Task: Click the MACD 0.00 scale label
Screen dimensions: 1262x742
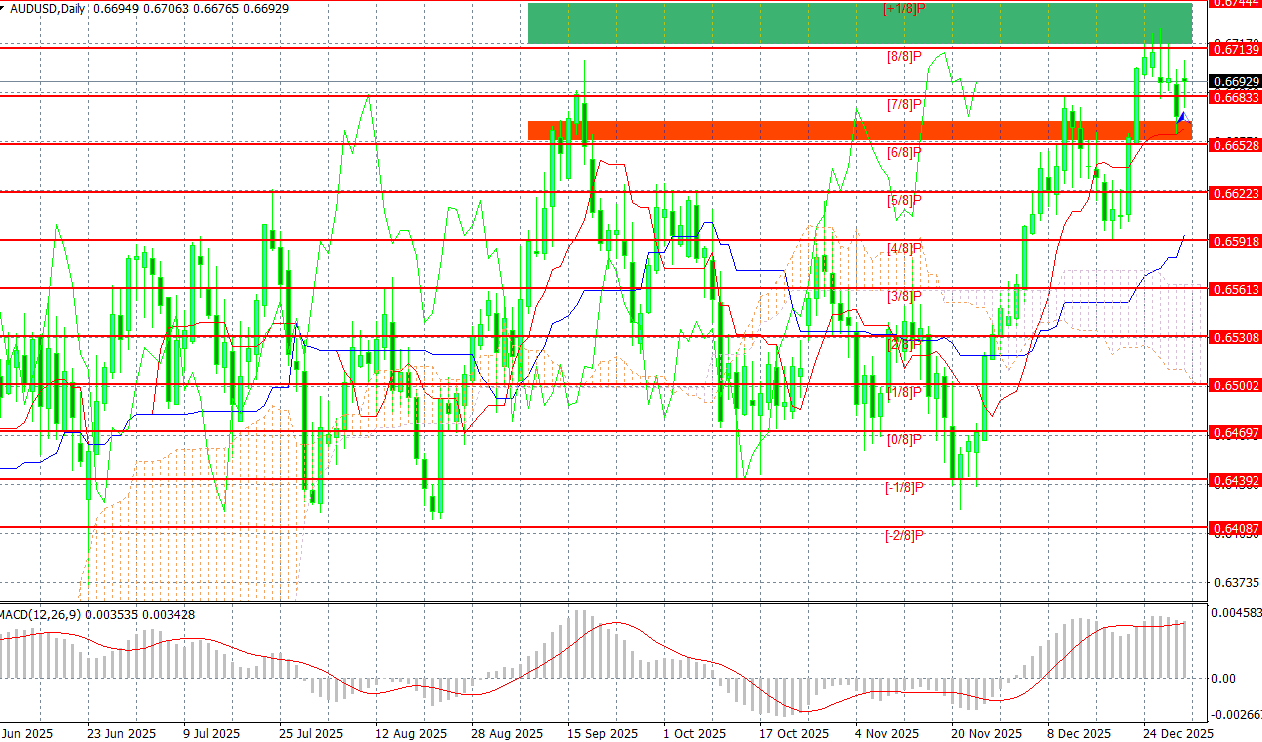Action: (1222, 678)
